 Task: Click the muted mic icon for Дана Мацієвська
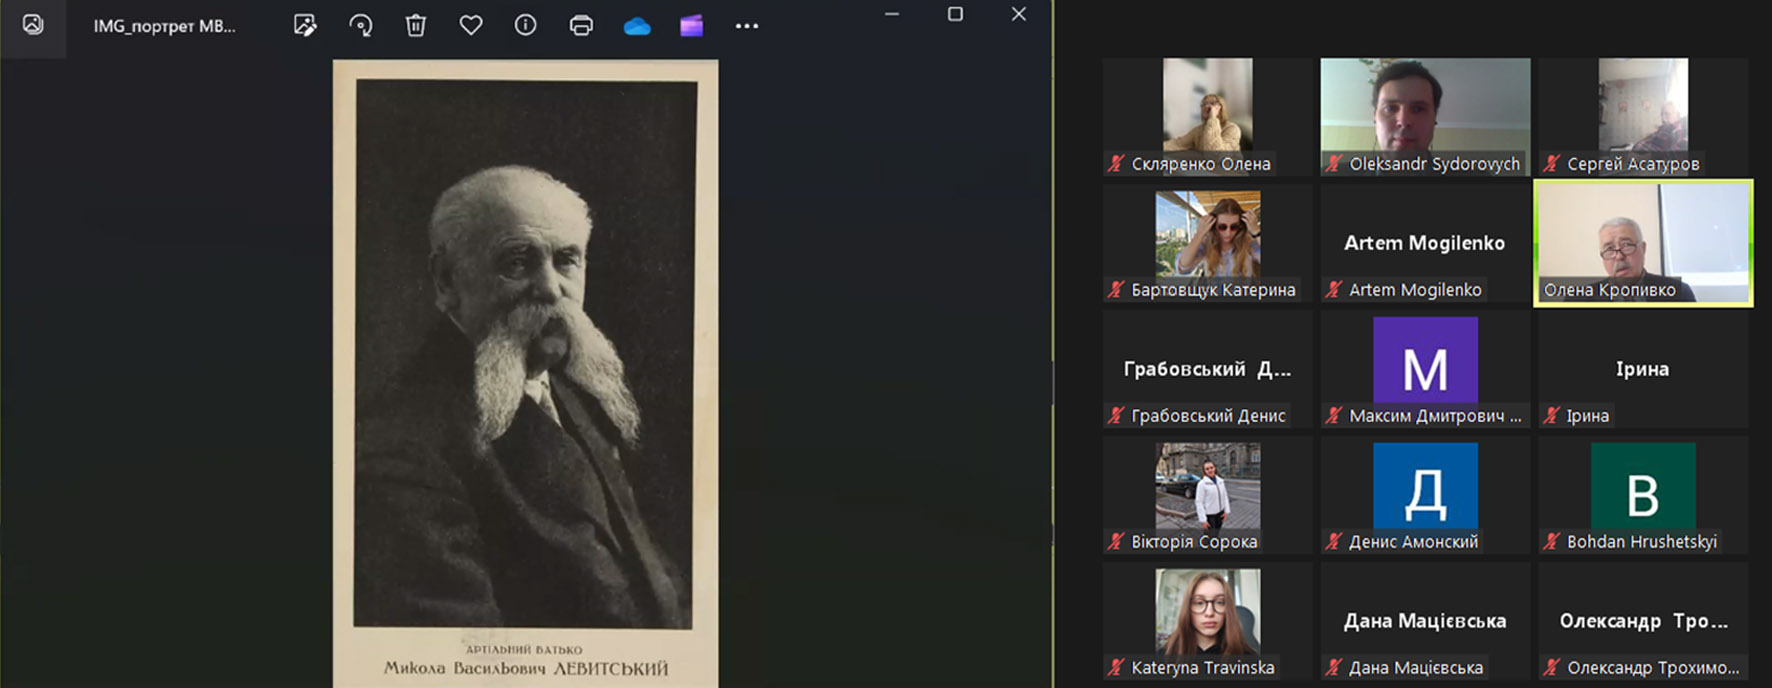pos(1334,668)
